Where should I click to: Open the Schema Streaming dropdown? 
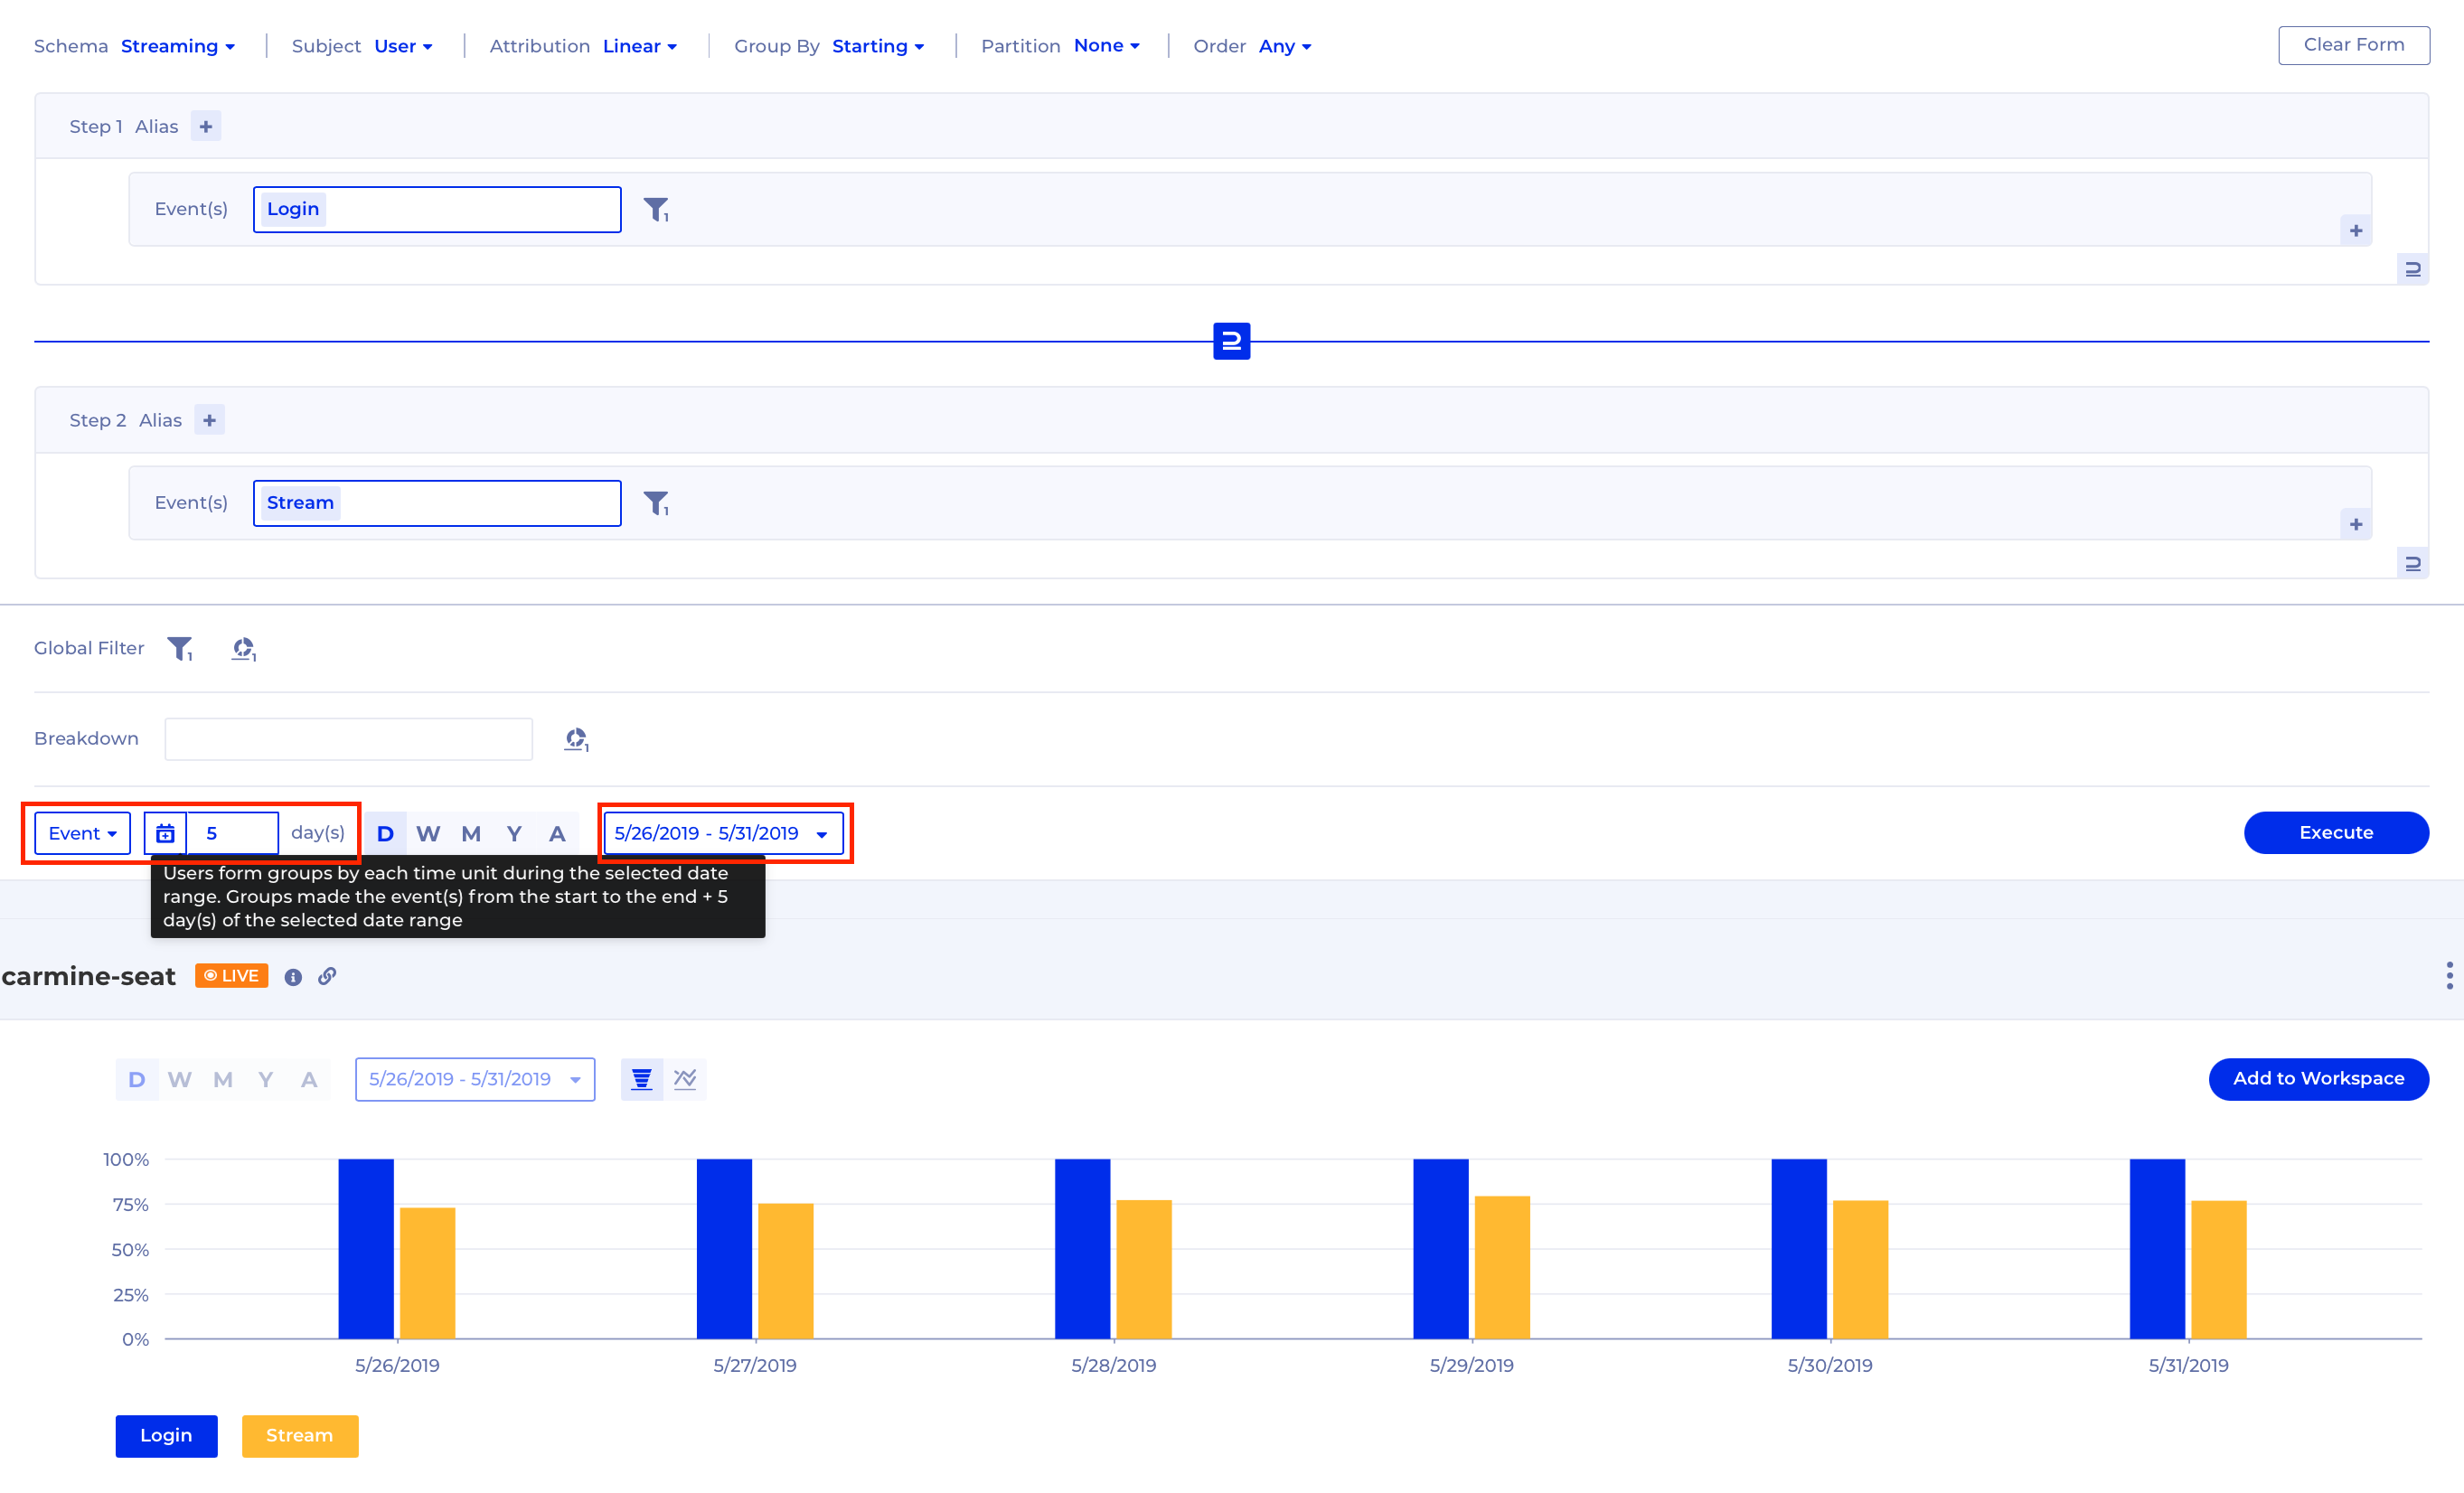pyautogui.click(x=178, y=46)
